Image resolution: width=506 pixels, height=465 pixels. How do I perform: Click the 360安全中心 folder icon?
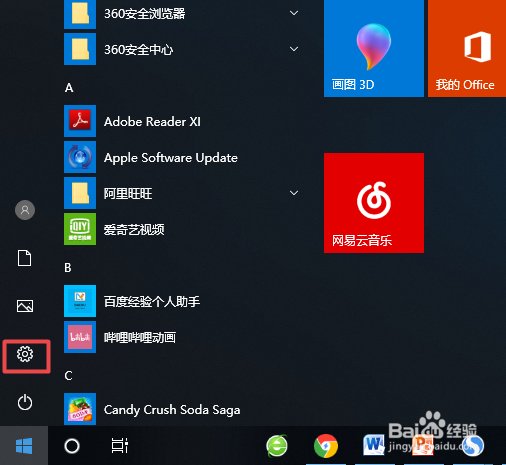[80, 49]
